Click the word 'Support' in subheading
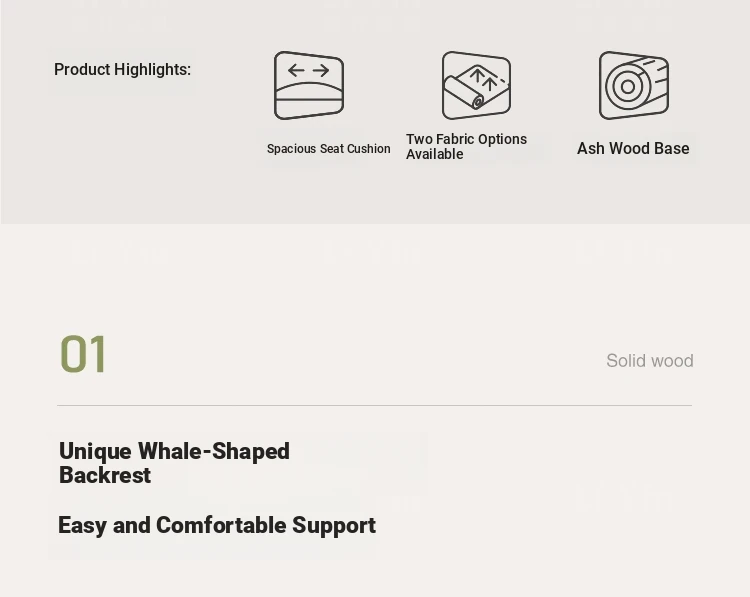This screenshot has height=597, width=750. coord(334,525)
